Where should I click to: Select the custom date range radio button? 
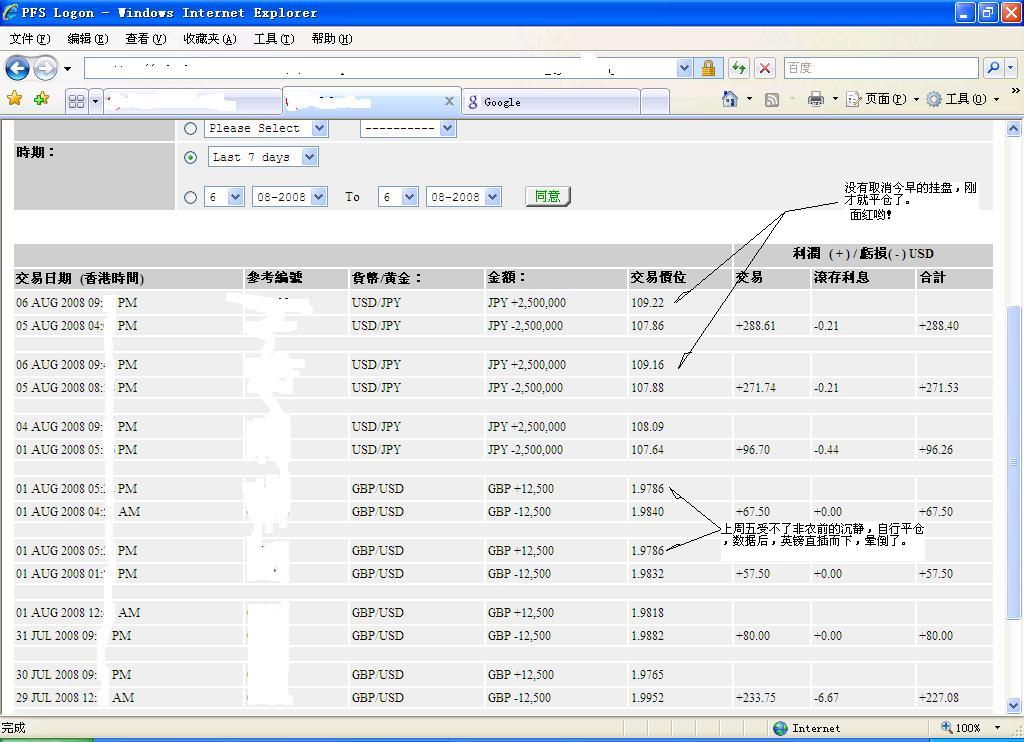tap(190, 197)
